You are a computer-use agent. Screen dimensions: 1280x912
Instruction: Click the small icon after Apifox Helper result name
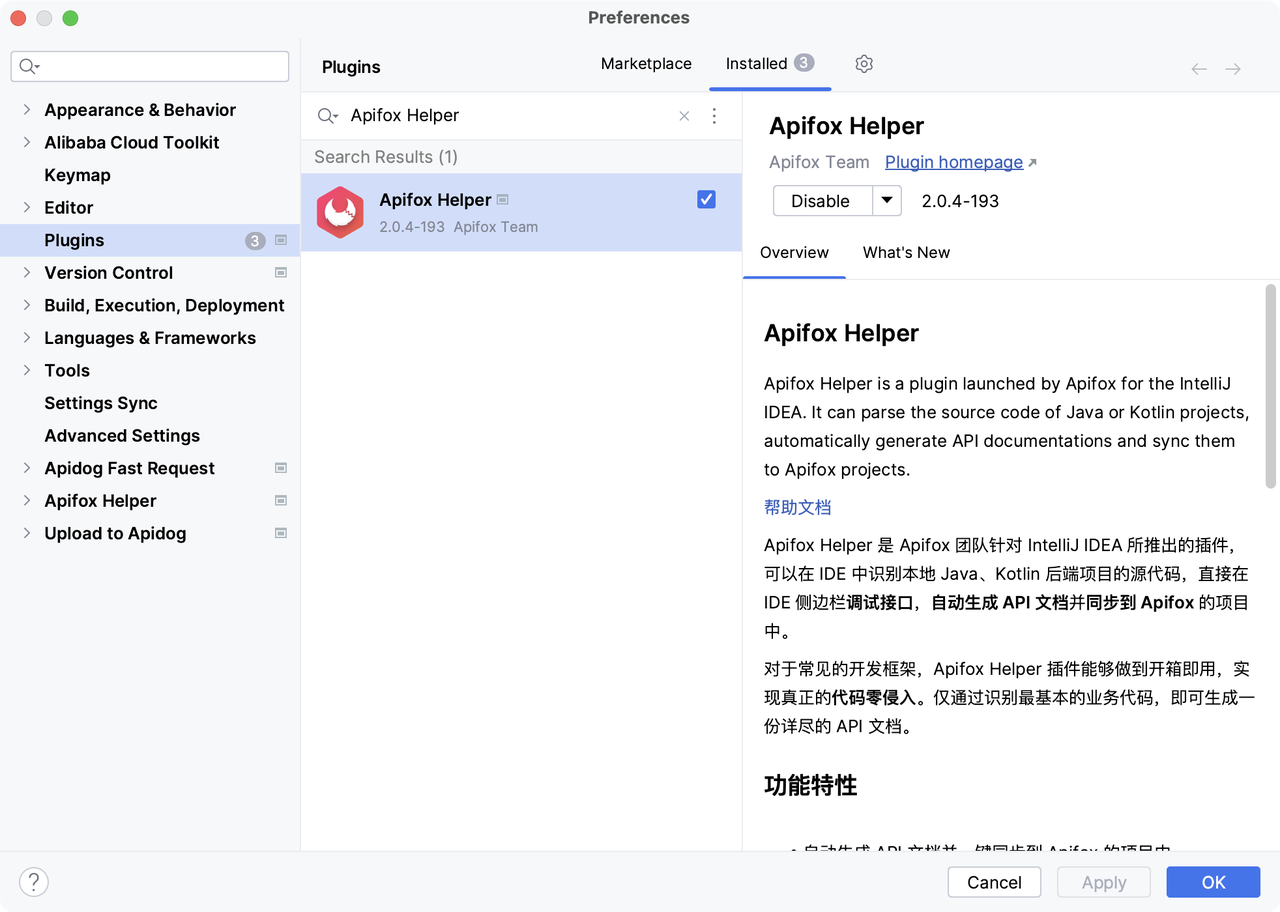pyautogui.click(x=502, y=200)
